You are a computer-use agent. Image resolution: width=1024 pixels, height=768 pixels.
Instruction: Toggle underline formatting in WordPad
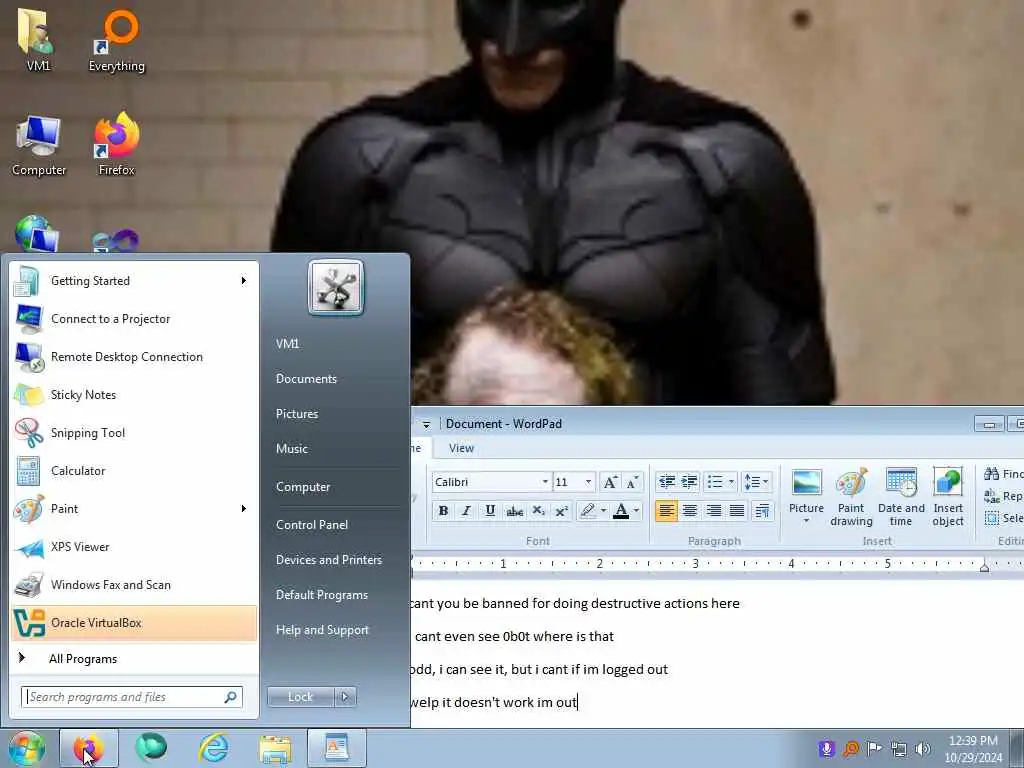click(490, 511)
